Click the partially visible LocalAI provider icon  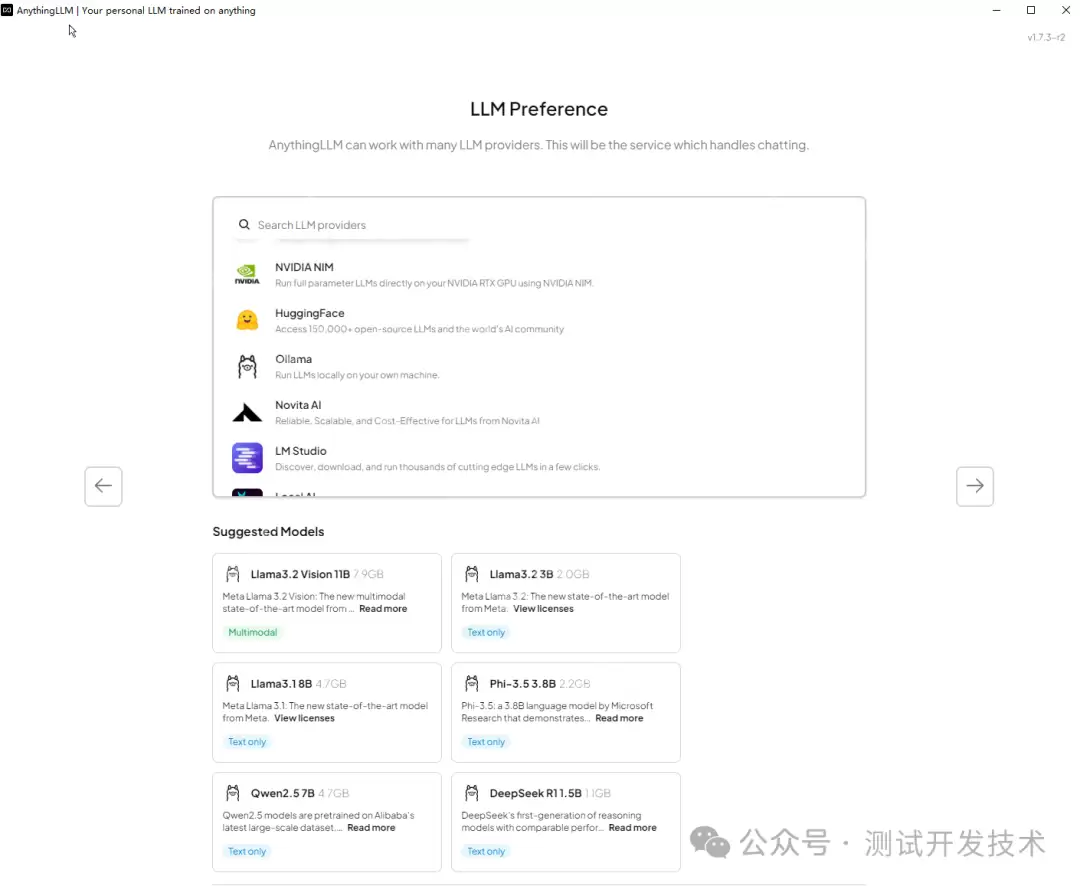[x=247, y=493]
